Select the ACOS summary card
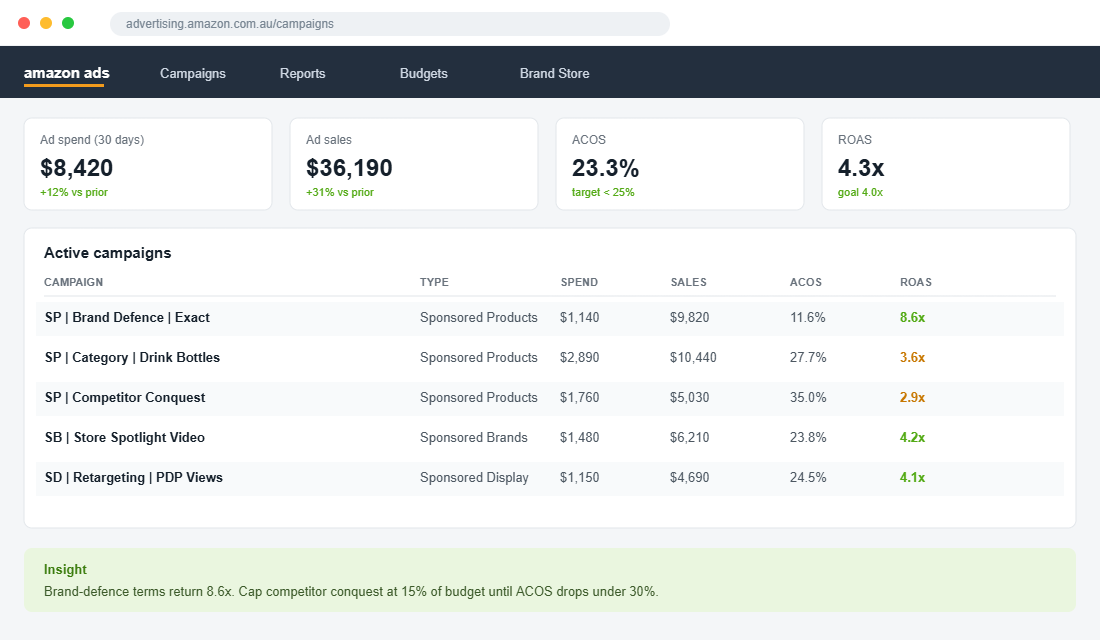The width and height of the screenshot is (1100, 640). click(x=680, y=164)
